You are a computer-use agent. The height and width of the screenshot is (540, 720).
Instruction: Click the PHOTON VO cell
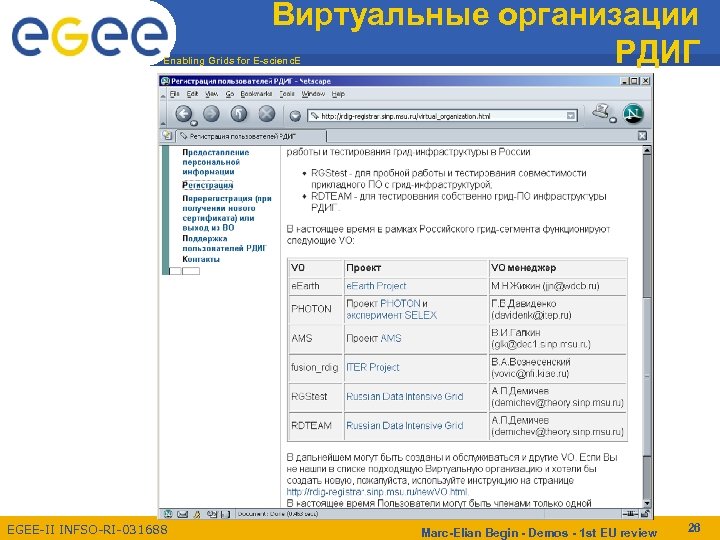[x=315, y=309]
